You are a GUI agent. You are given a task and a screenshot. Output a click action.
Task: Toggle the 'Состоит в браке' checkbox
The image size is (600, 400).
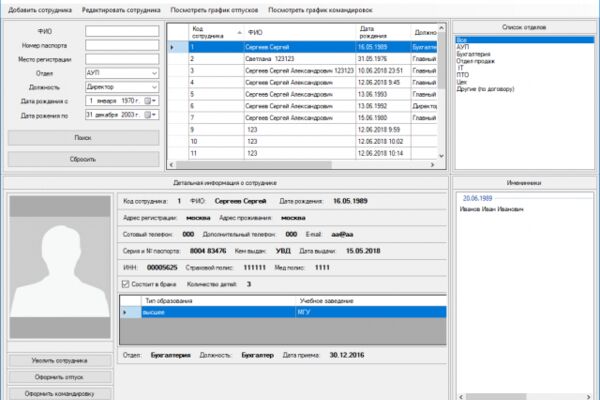pos(126,284)
